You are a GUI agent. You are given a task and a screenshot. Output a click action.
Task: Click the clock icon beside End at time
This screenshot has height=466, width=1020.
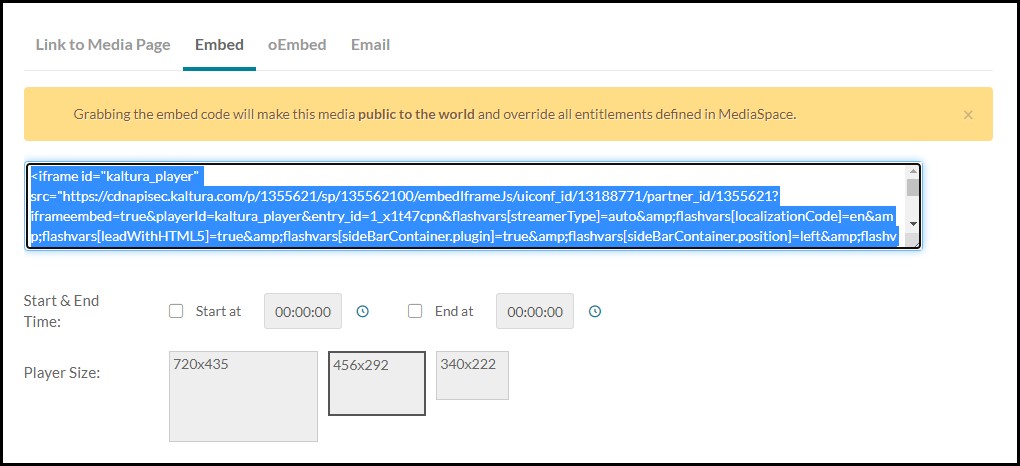coord(595,311)
